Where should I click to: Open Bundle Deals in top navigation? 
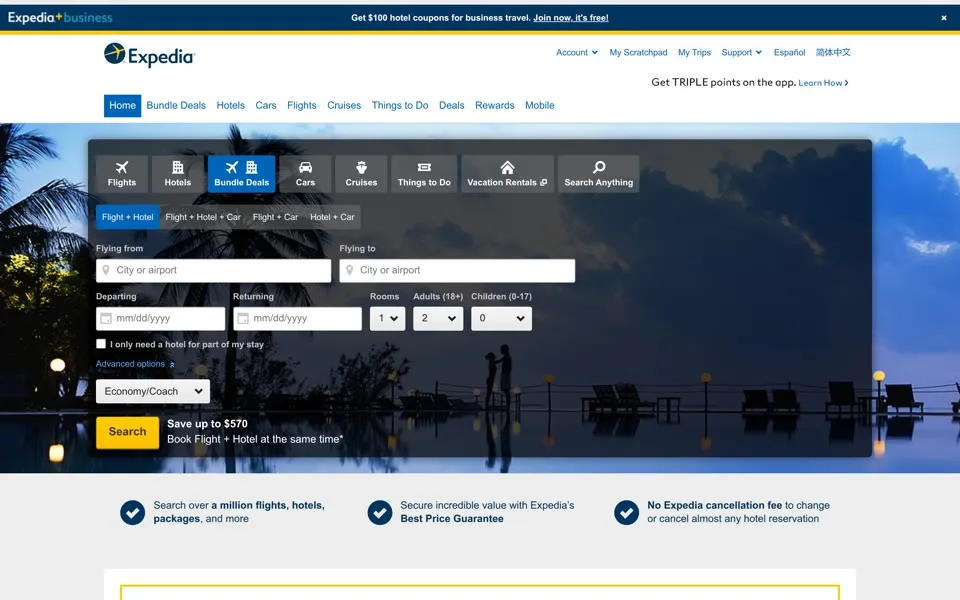click(x=176, y=105)
